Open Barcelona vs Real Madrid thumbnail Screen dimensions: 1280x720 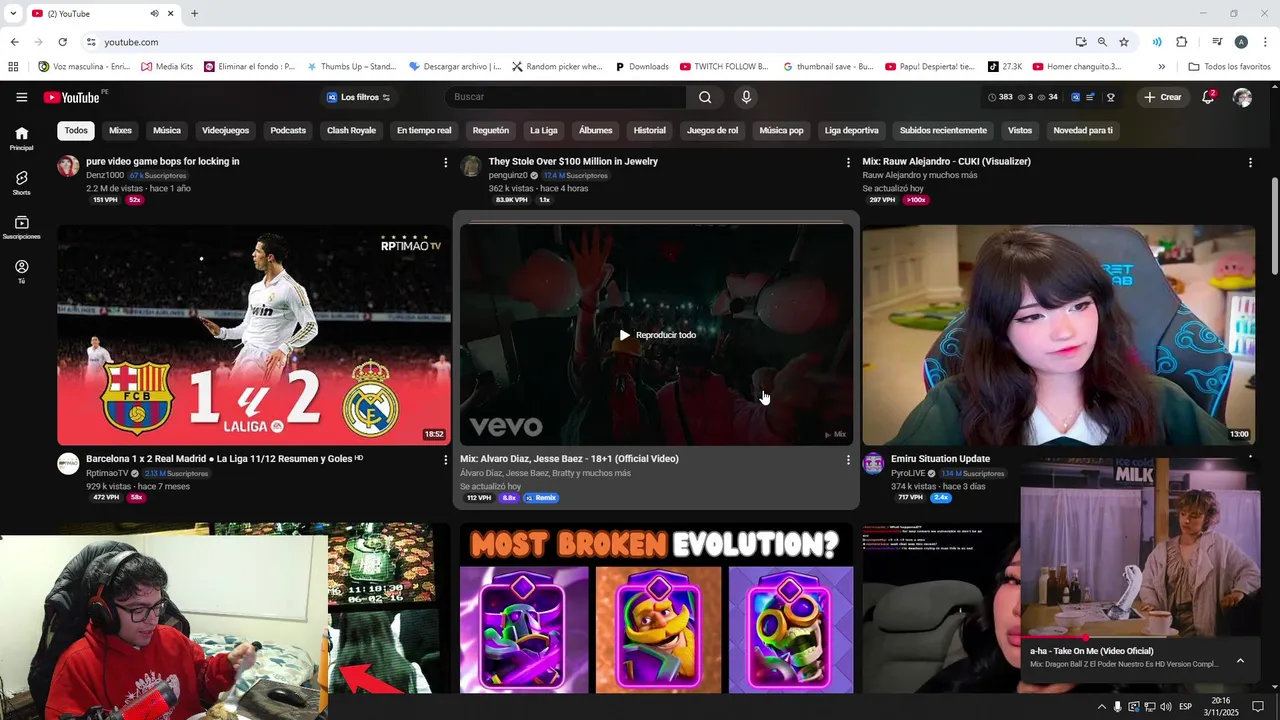coord(254,335)
